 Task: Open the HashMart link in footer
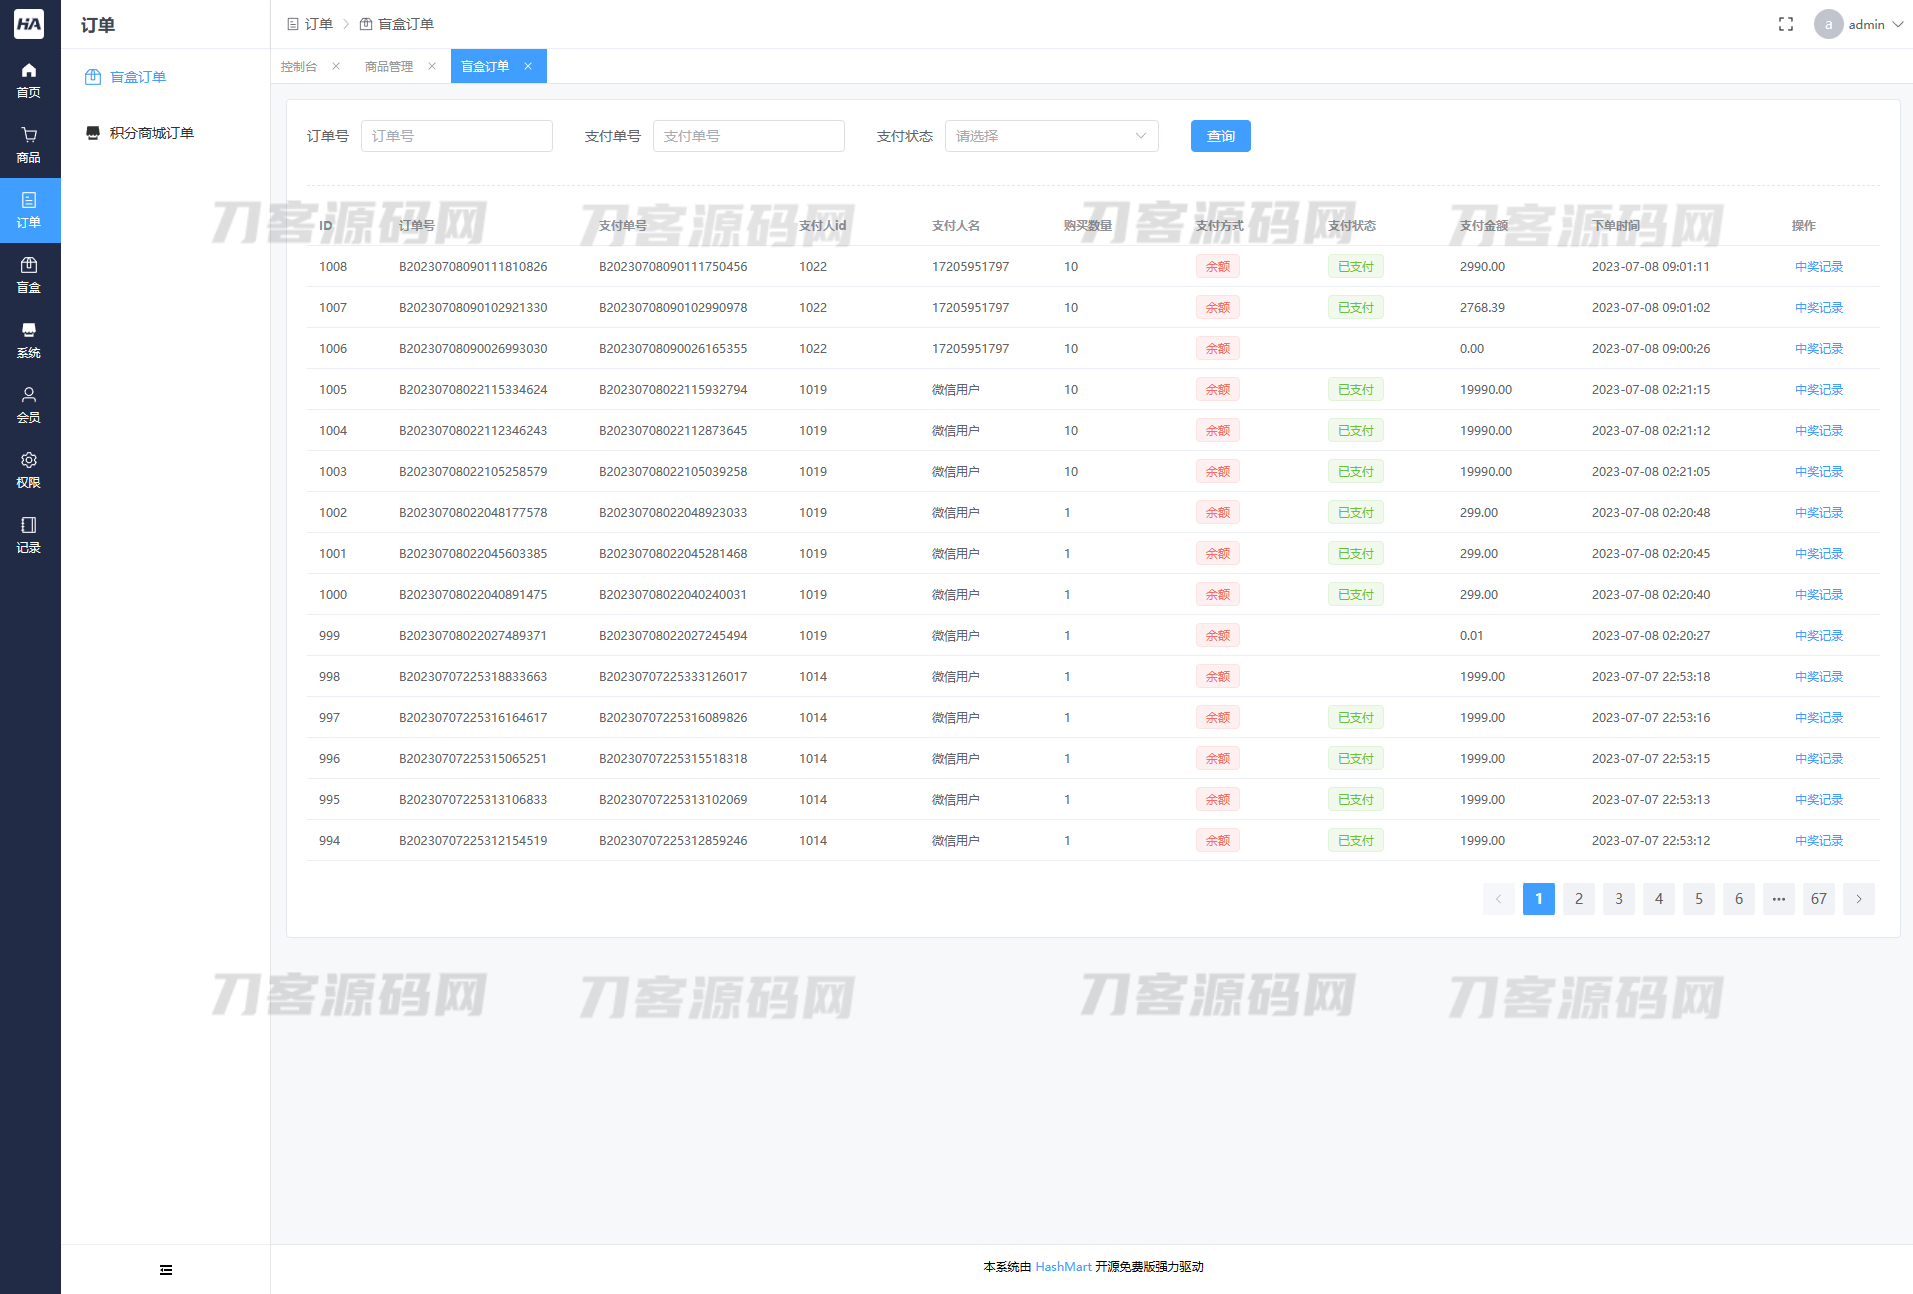pos(1063,1267)
